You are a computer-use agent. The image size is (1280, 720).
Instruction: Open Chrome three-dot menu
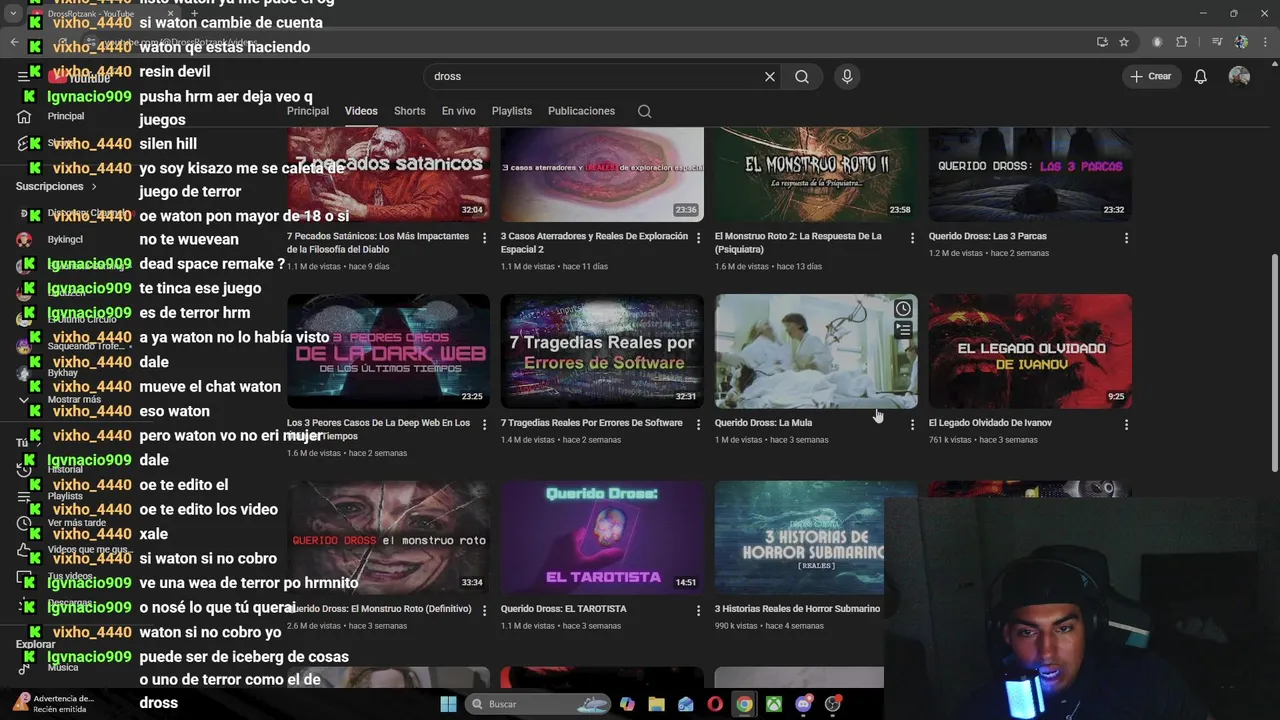click(1263, 42)
